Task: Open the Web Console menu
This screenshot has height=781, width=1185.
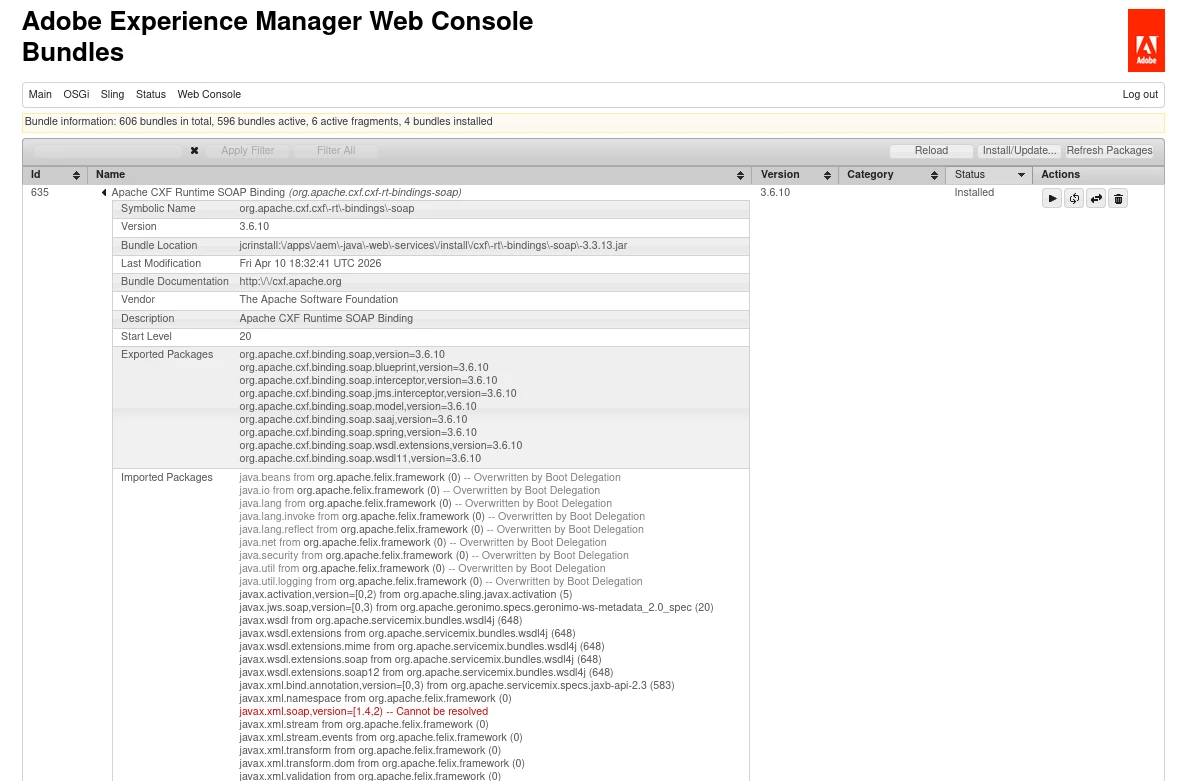Action: click(209, 95)
